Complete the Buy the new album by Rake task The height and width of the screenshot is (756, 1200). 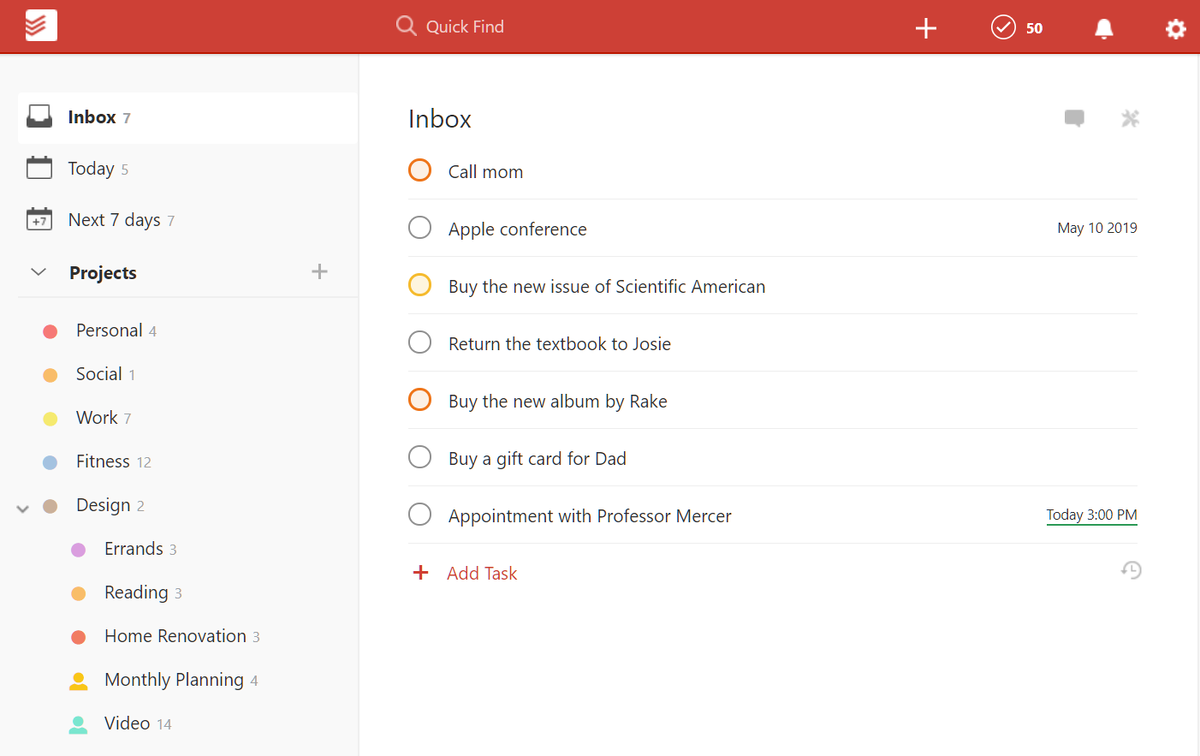(x=419, y=399)
